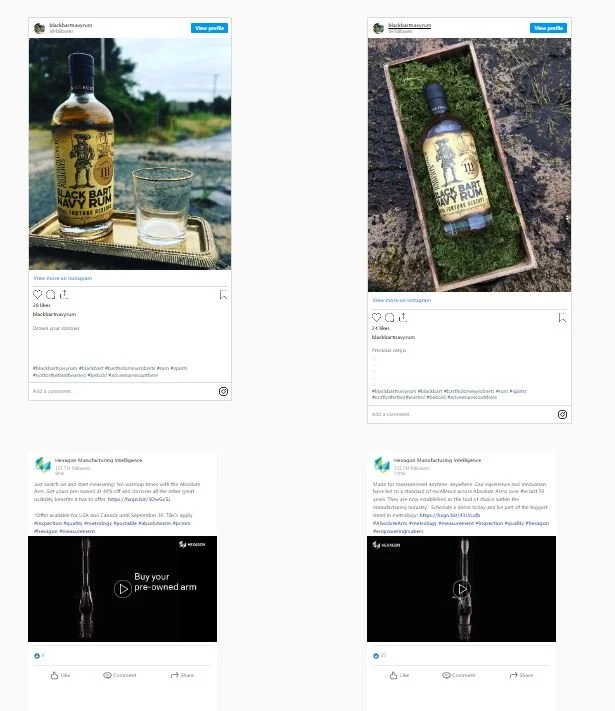Screen dimensions: 615x711
Task: Play the Buy your pre-owned arm video
Action: (122, 589)
